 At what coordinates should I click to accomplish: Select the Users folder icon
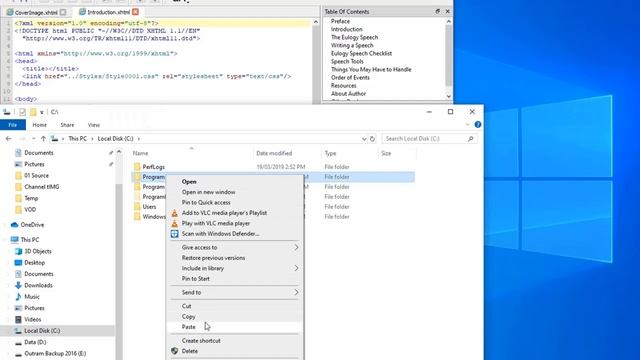coord(137,207)
